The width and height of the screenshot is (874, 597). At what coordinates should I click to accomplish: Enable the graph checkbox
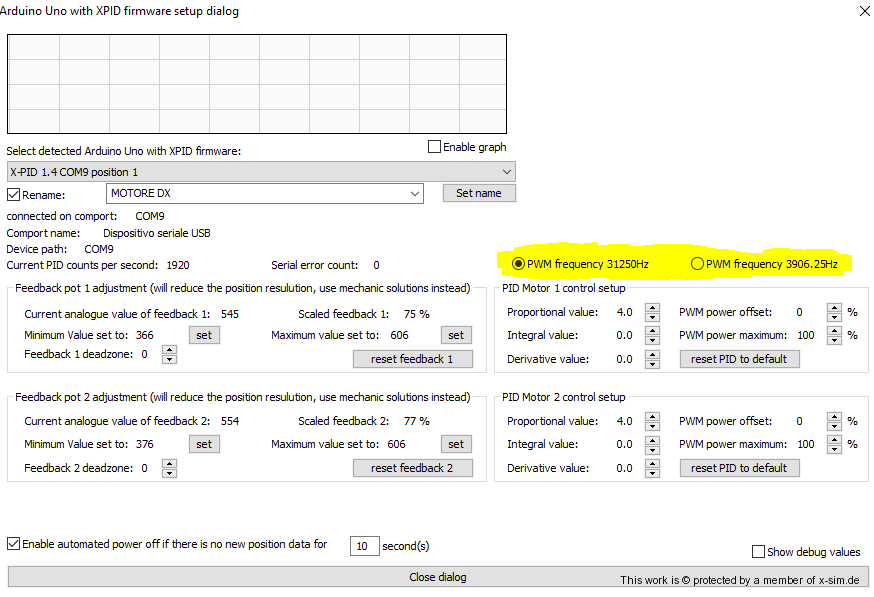(x=434, y=147)
